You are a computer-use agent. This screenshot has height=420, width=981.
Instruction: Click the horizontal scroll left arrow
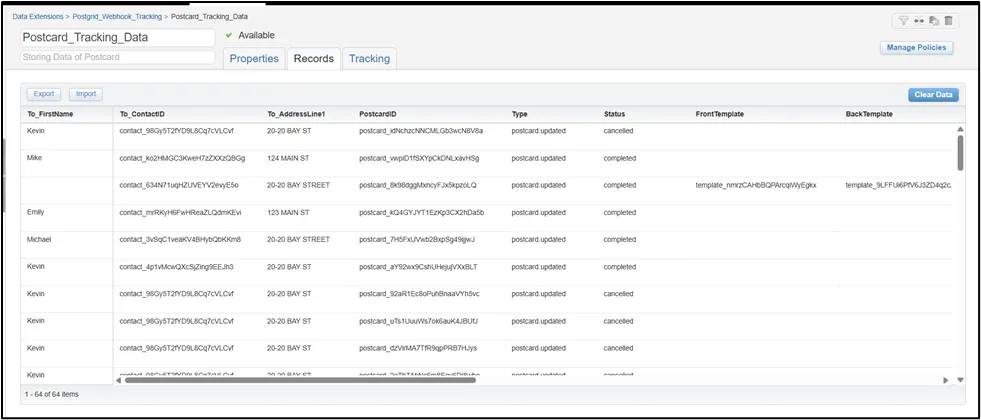[119, 380]
